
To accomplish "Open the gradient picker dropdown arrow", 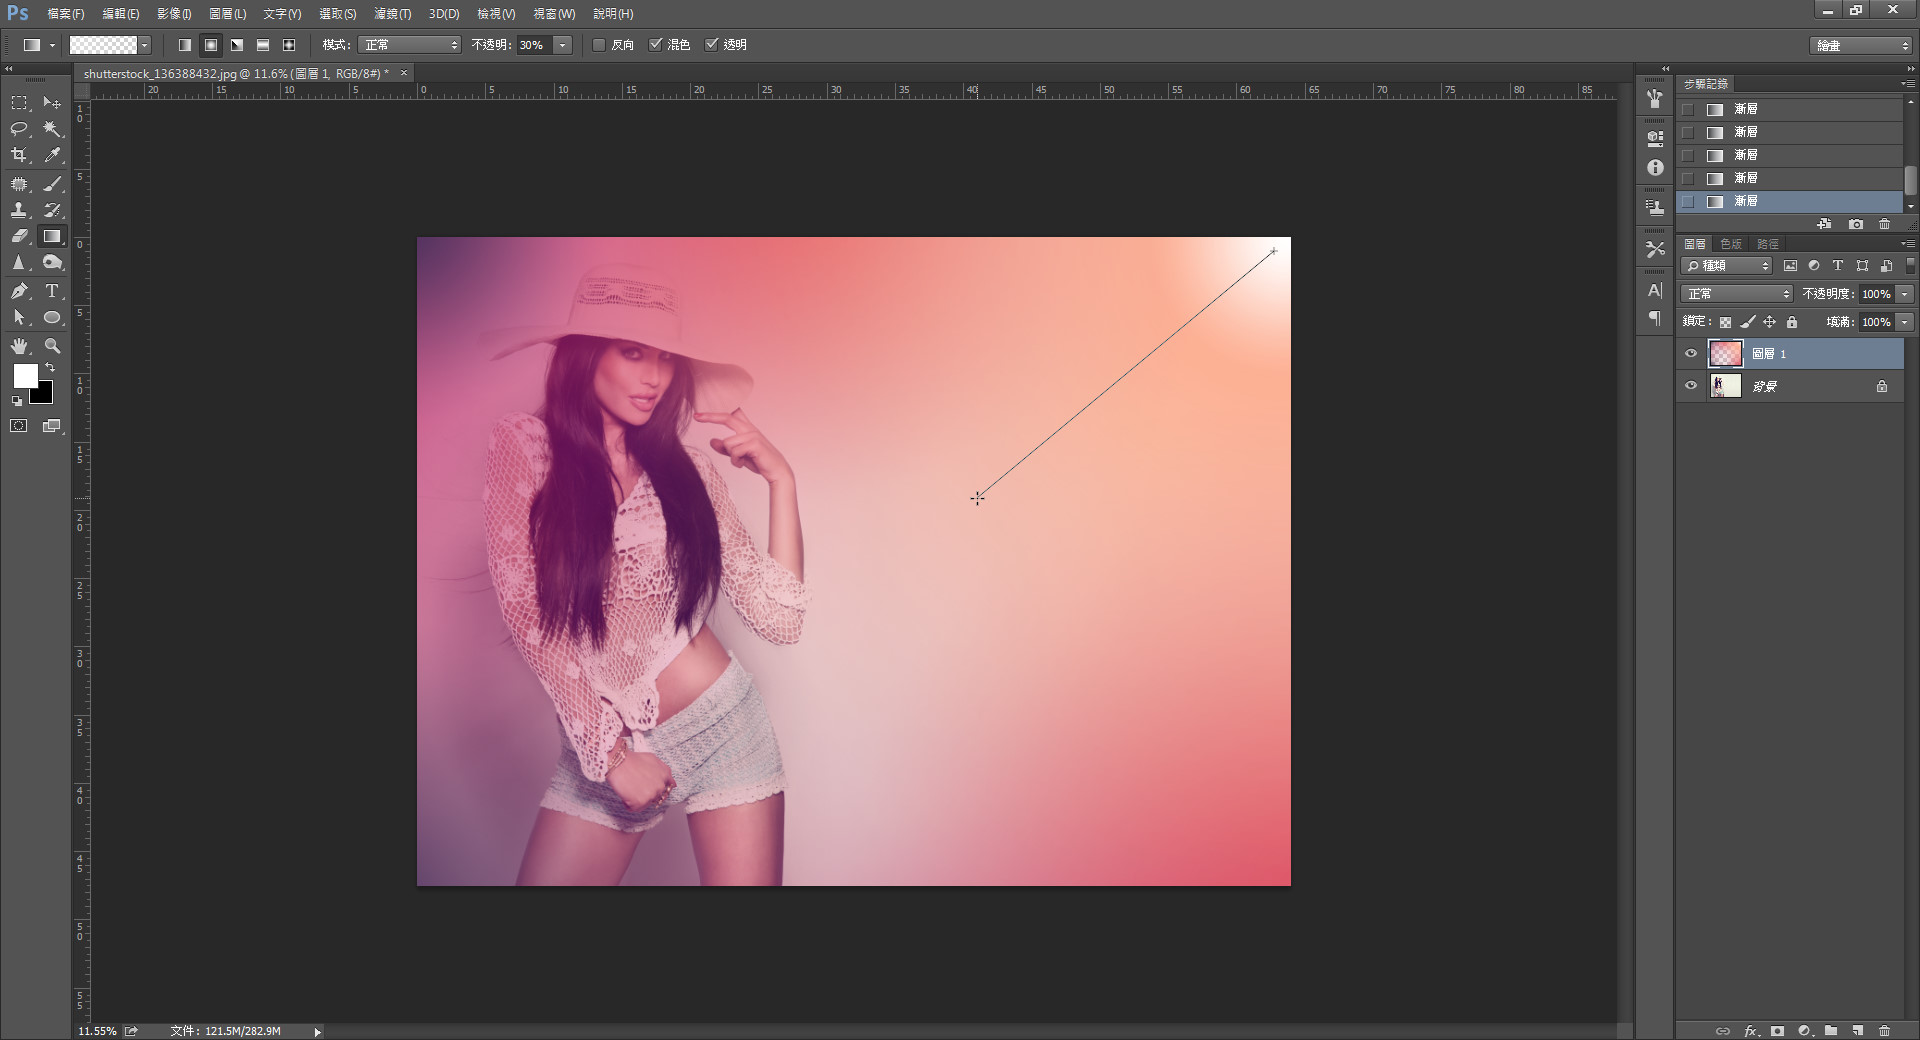I will [145, 45].
